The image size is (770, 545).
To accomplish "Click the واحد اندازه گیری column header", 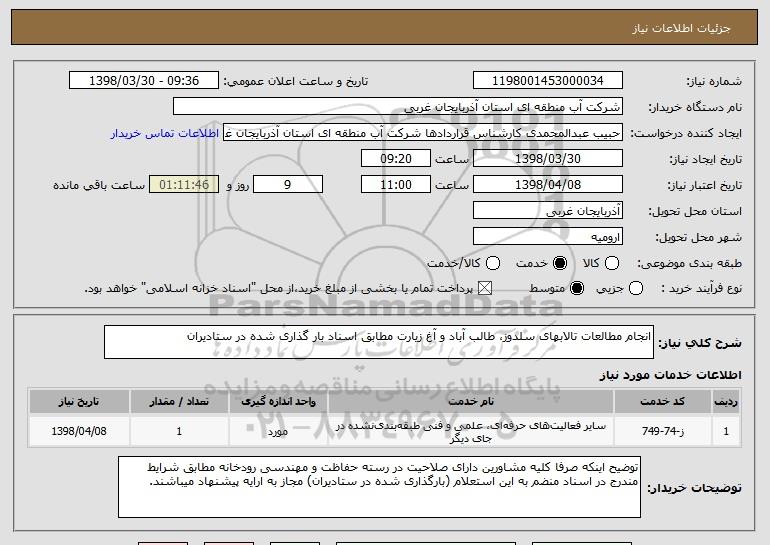I will click(x=278, y=402).
